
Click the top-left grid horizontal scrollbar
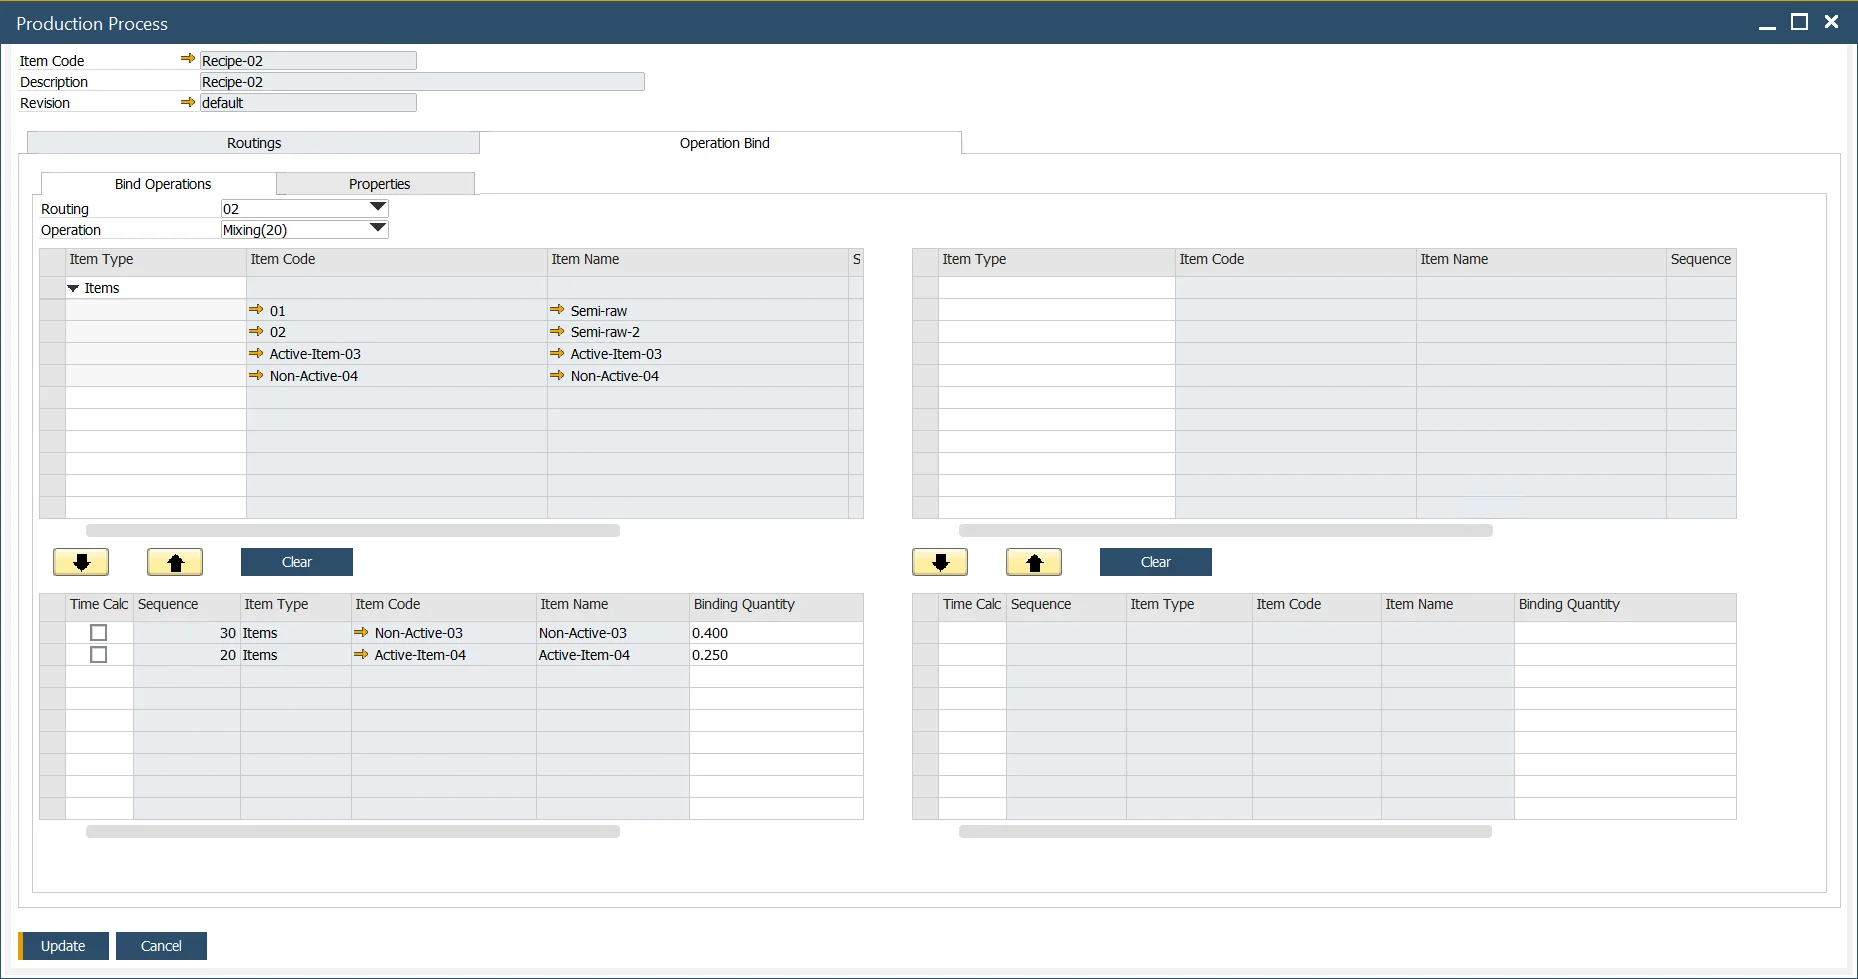[352, 531]
